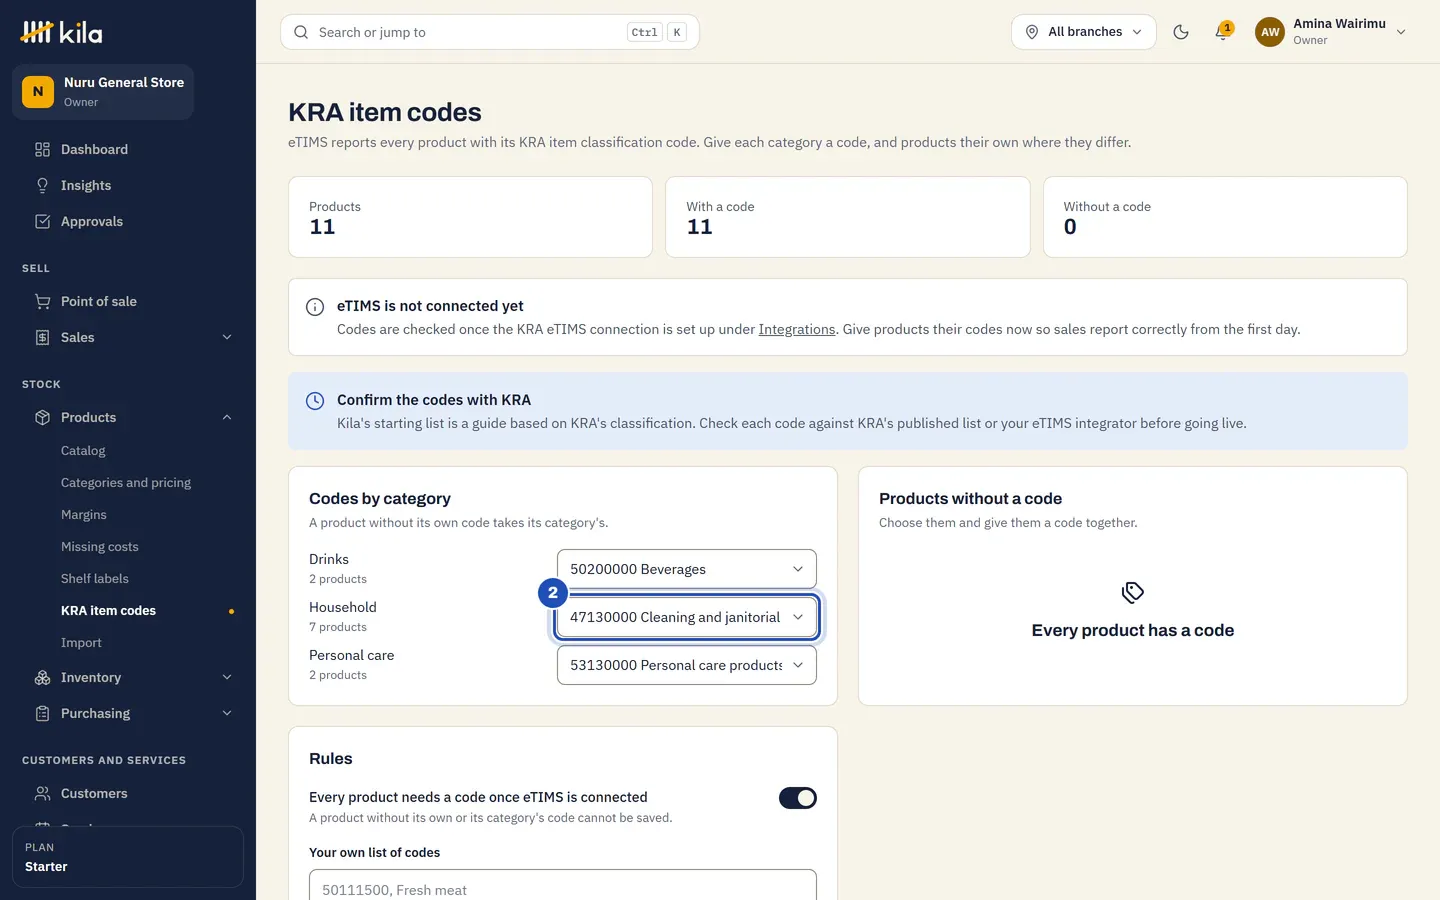Open Point of sale cart icon

coord(42,301)
